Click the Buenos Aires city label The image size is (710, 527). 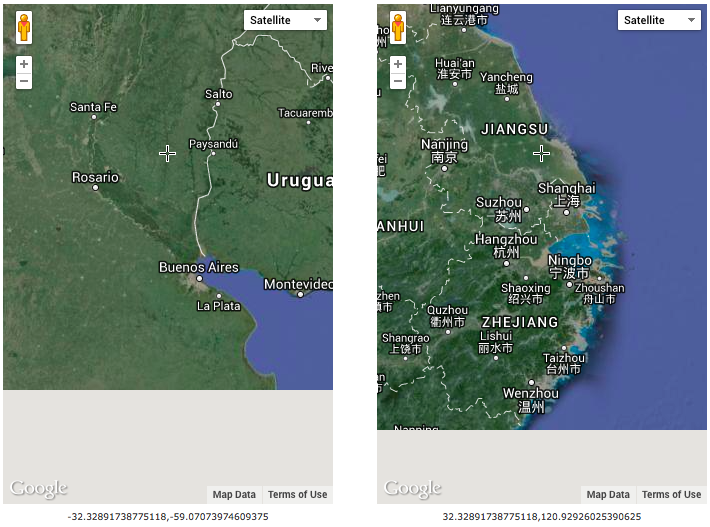(x=199, y=267)
